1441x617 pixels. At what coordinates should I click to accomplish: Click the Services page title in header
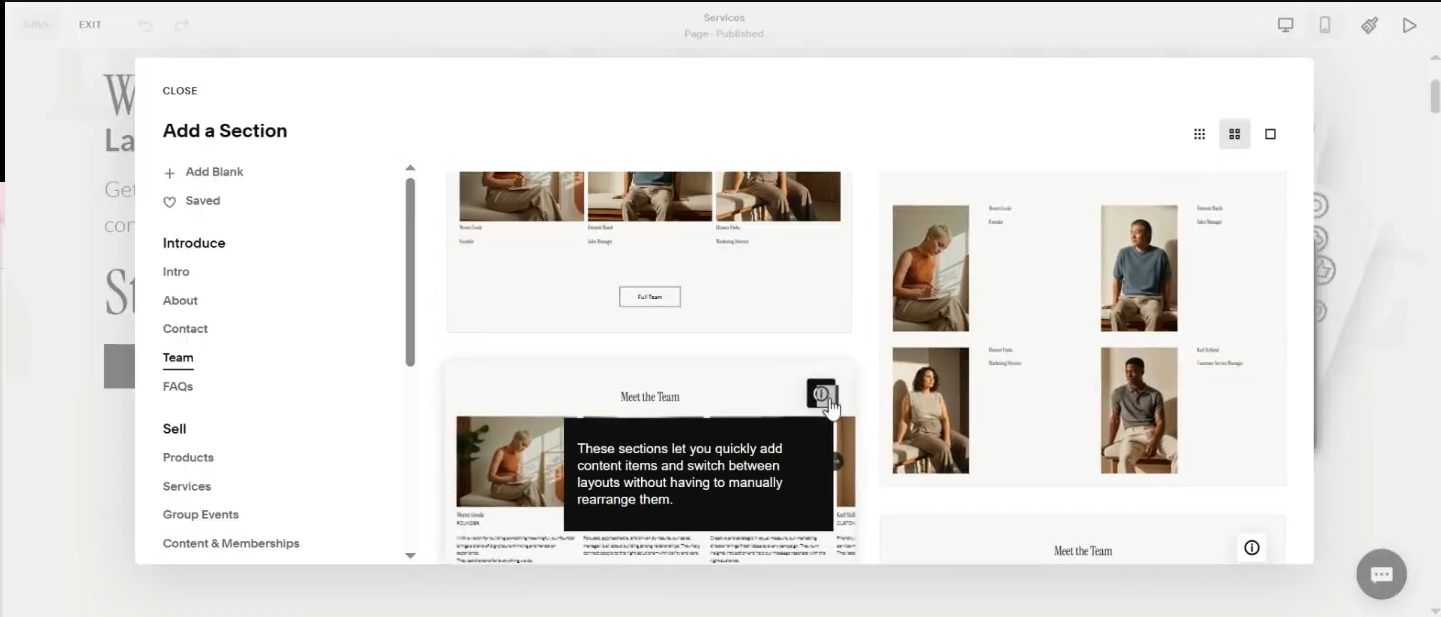click(x=724, y=18)
